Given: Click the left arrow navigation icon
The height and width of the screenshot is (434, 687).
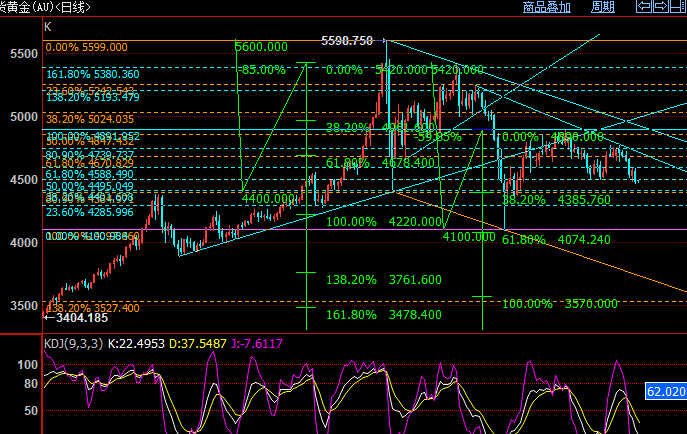Looking at the screenshot, I should click(644, 6).
